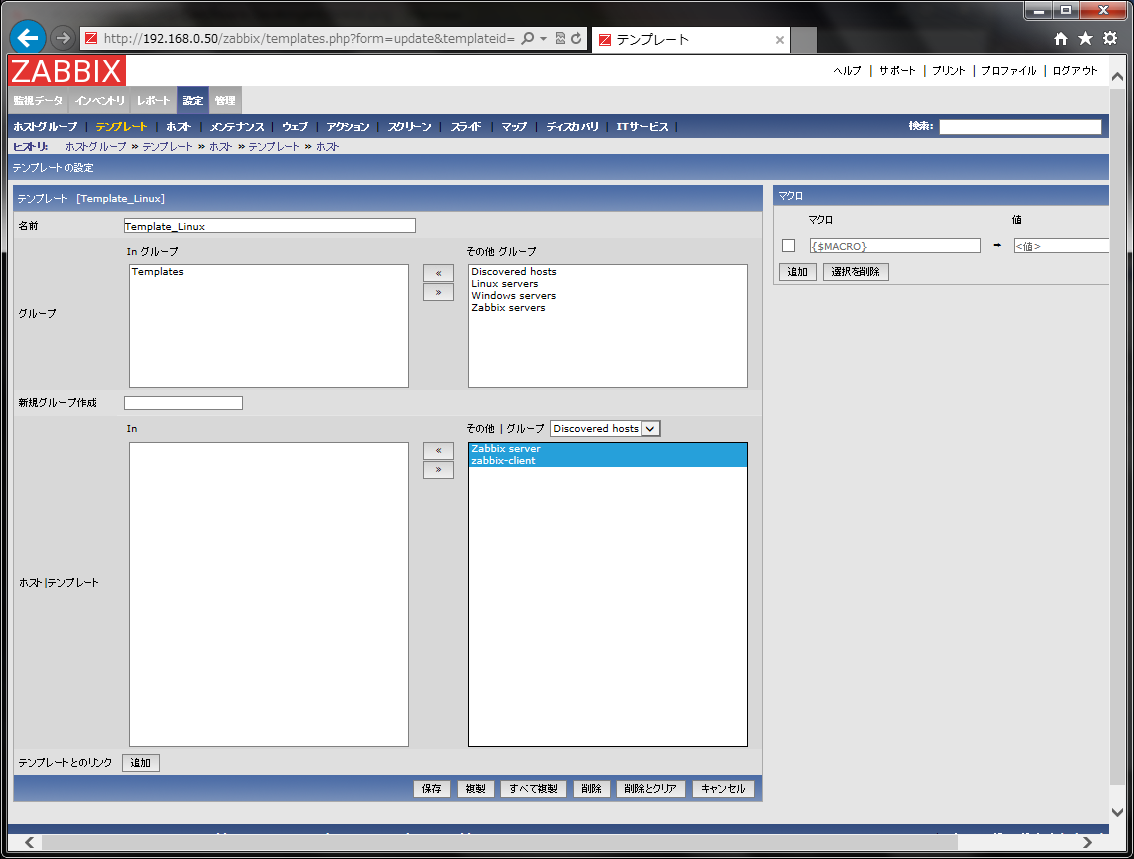Switch to the レポート tab
This screenshot has height=859, width=1134.
(x=153, y=101)
